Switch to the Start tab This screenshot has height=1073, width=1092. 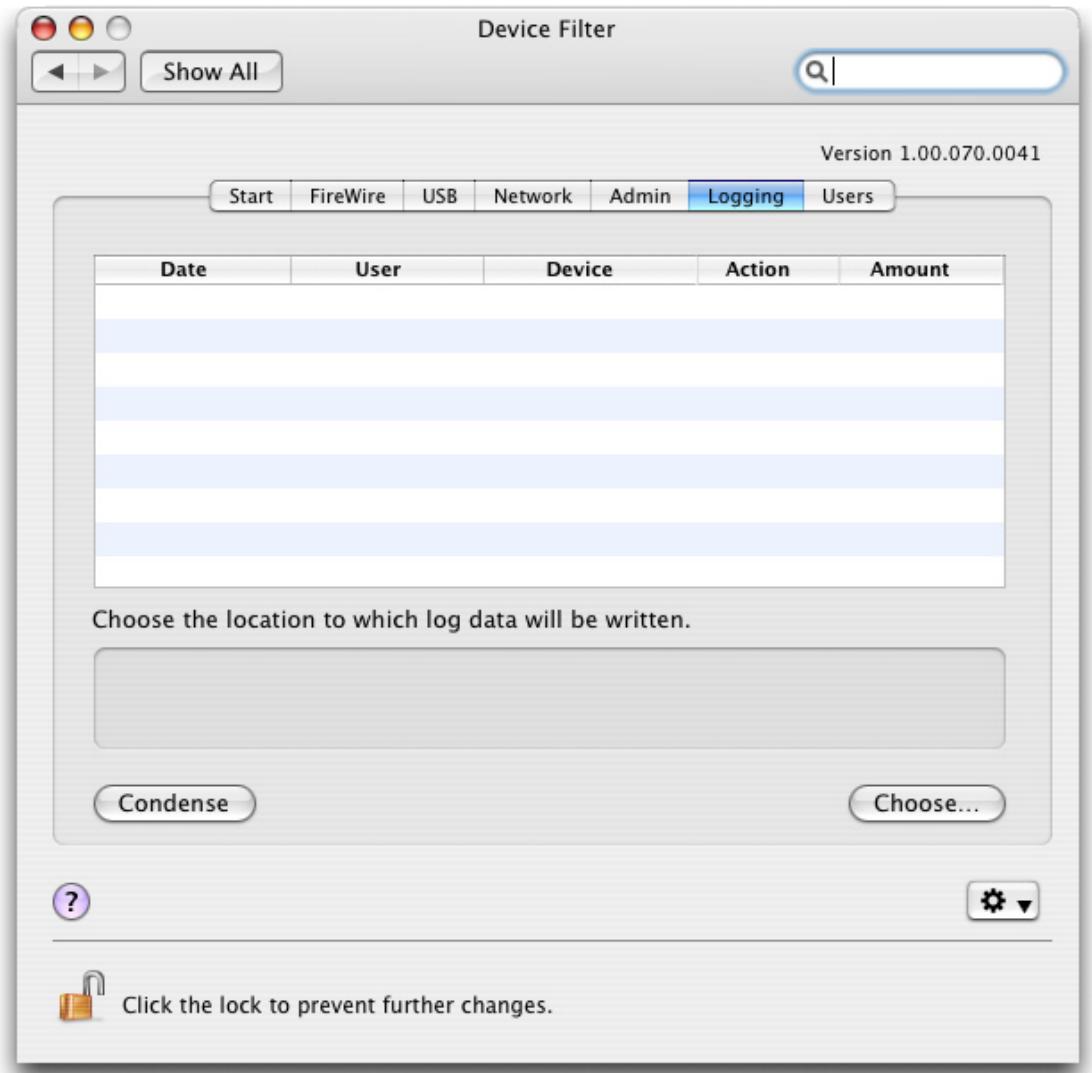pyautogui.click(x=251, y=196)
